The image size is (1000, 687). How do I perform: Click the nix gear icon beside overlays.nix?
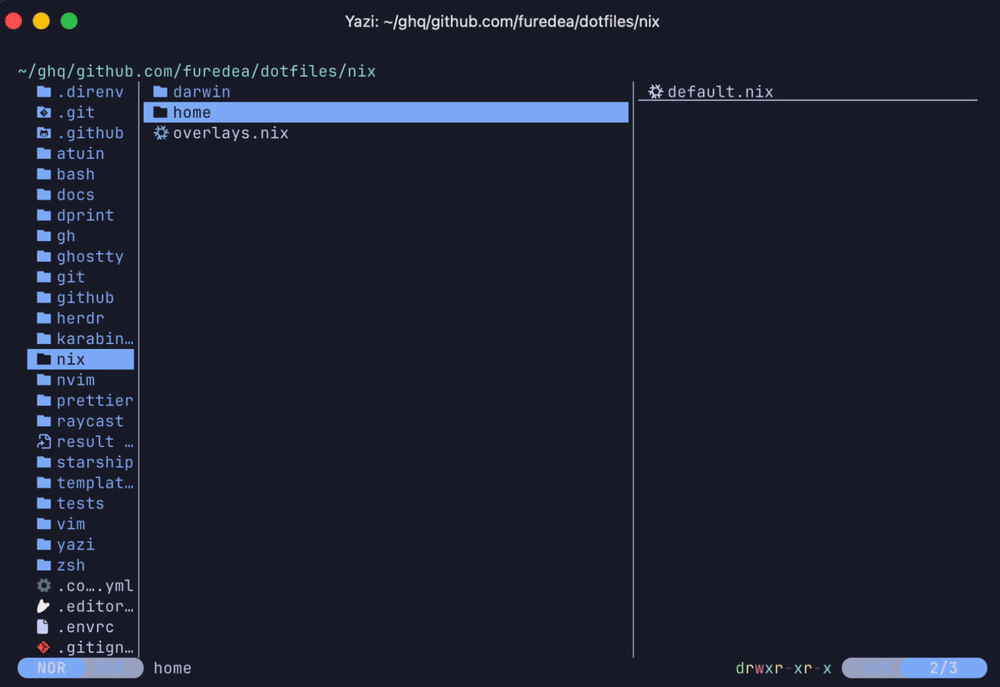pos(161,133)
